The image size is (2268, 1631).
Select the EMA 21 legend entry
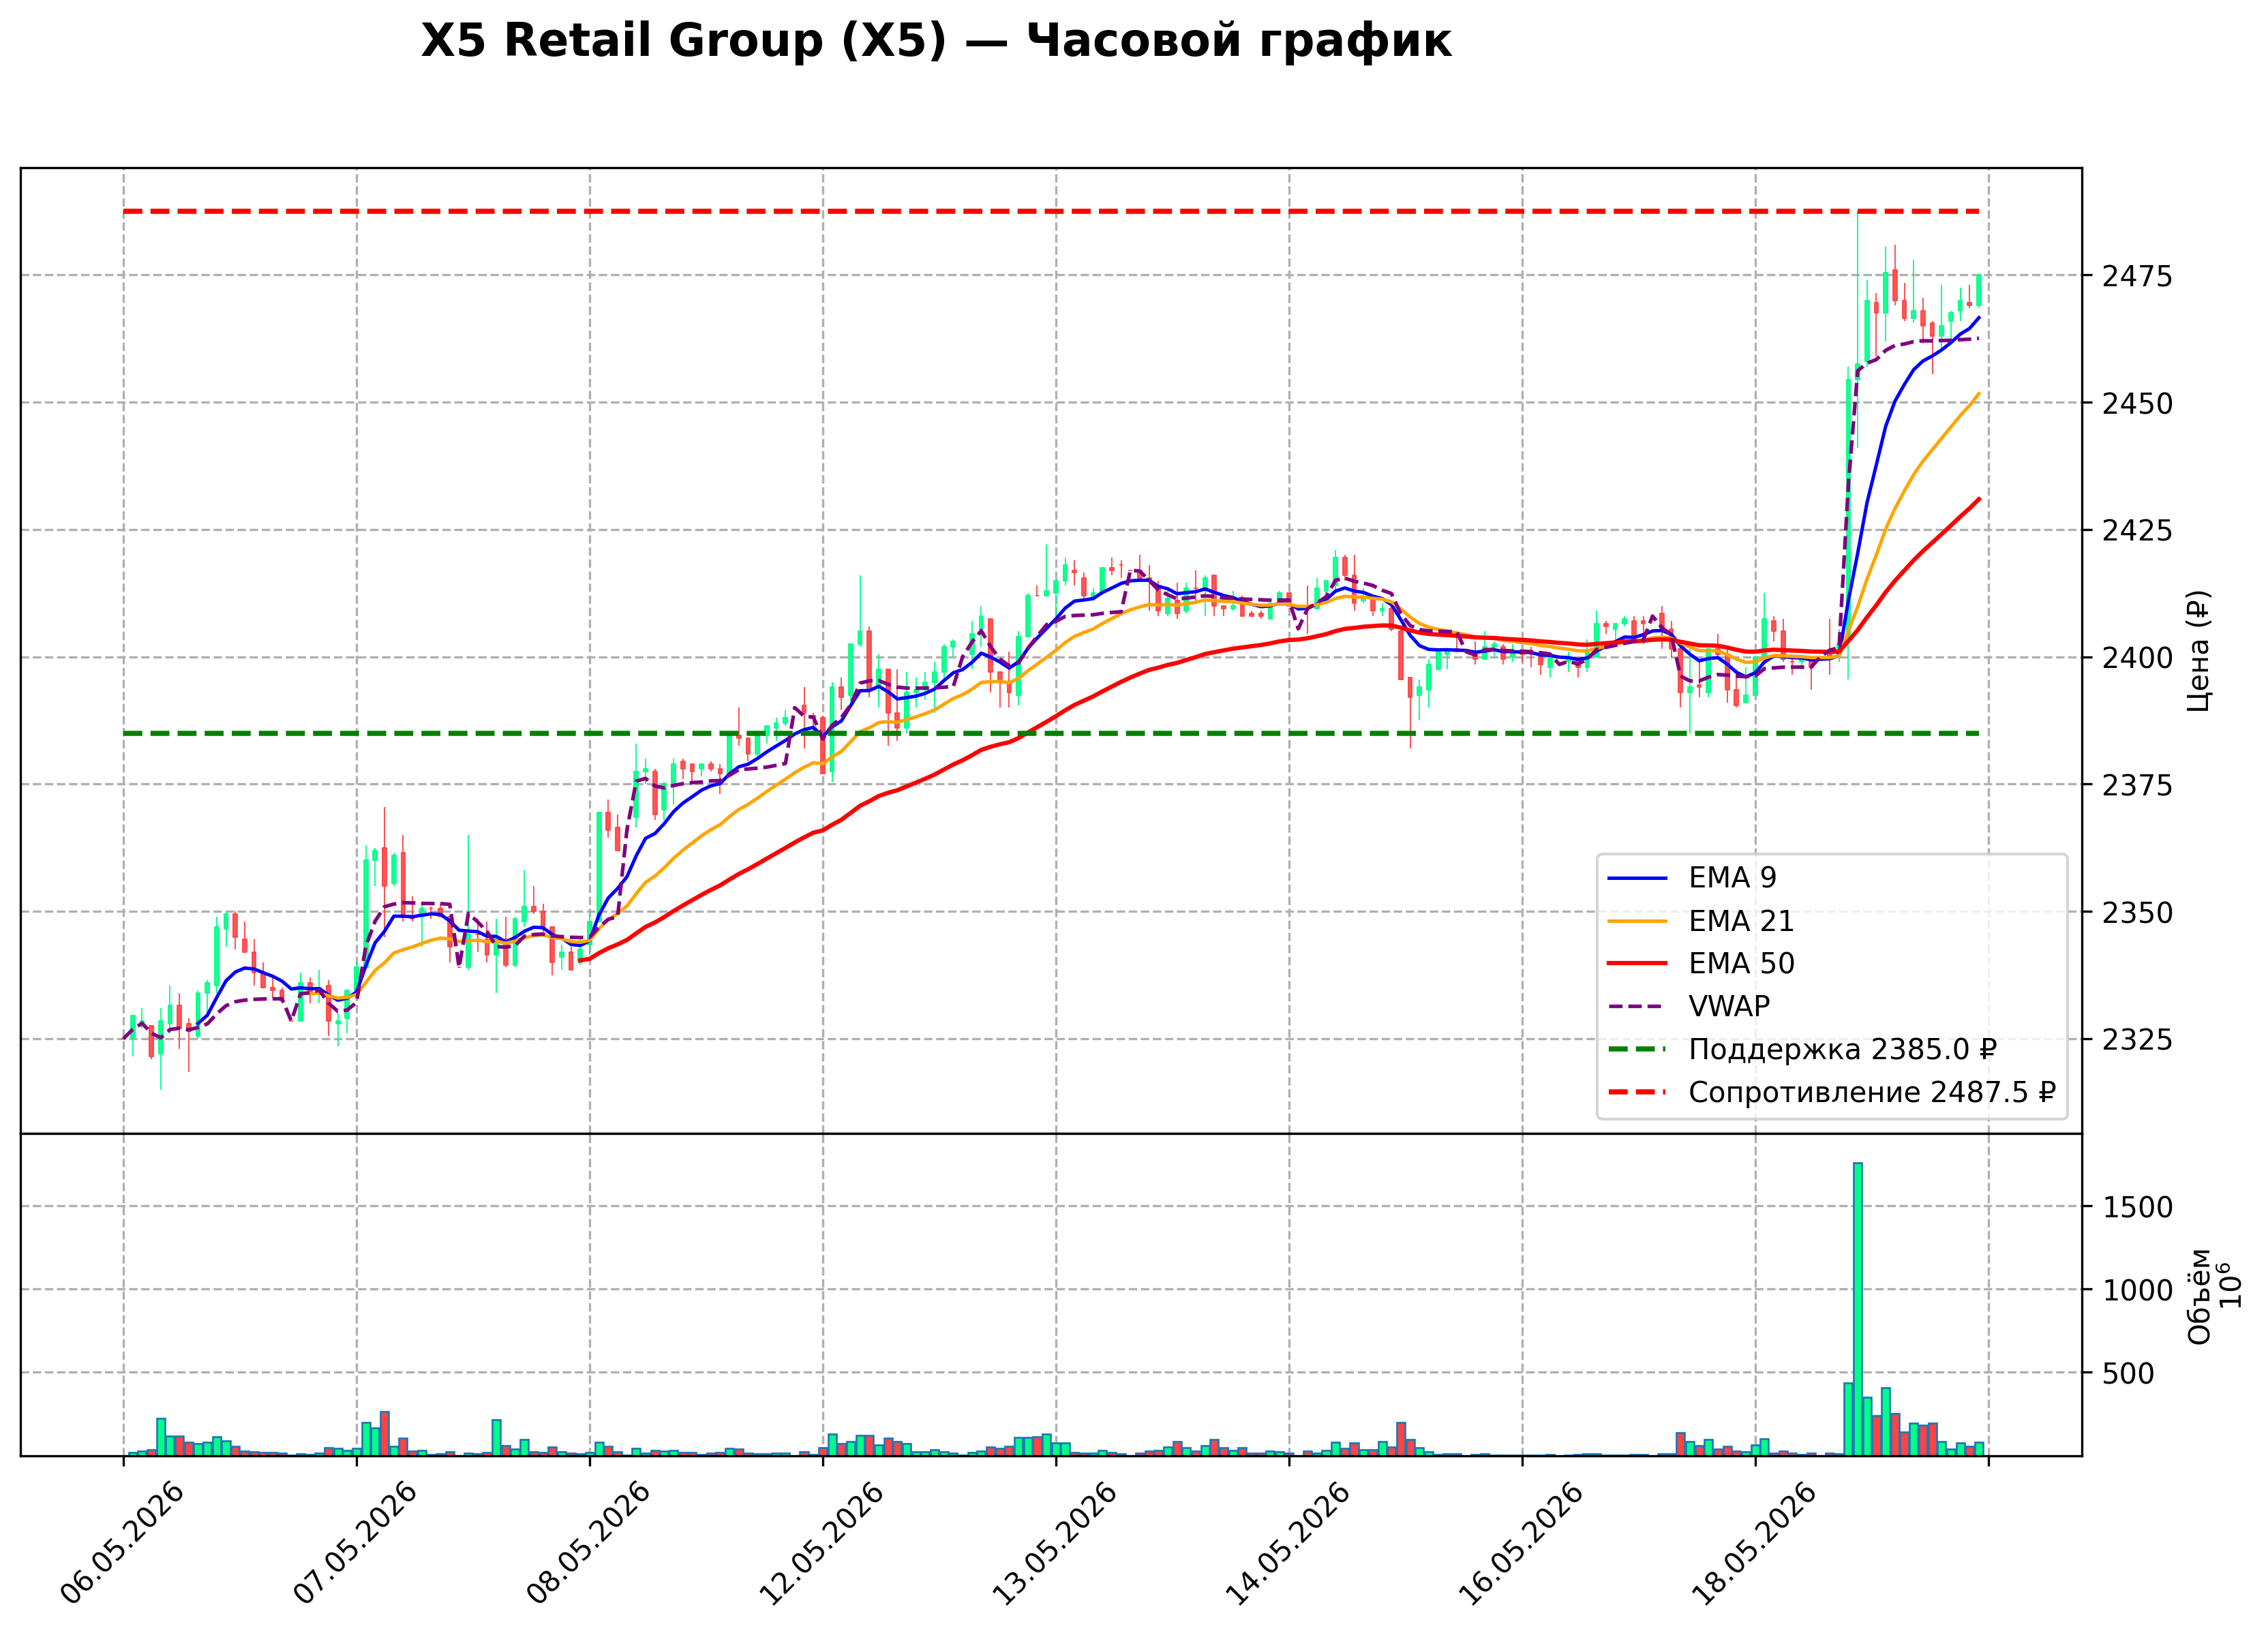click(1700, 921)
